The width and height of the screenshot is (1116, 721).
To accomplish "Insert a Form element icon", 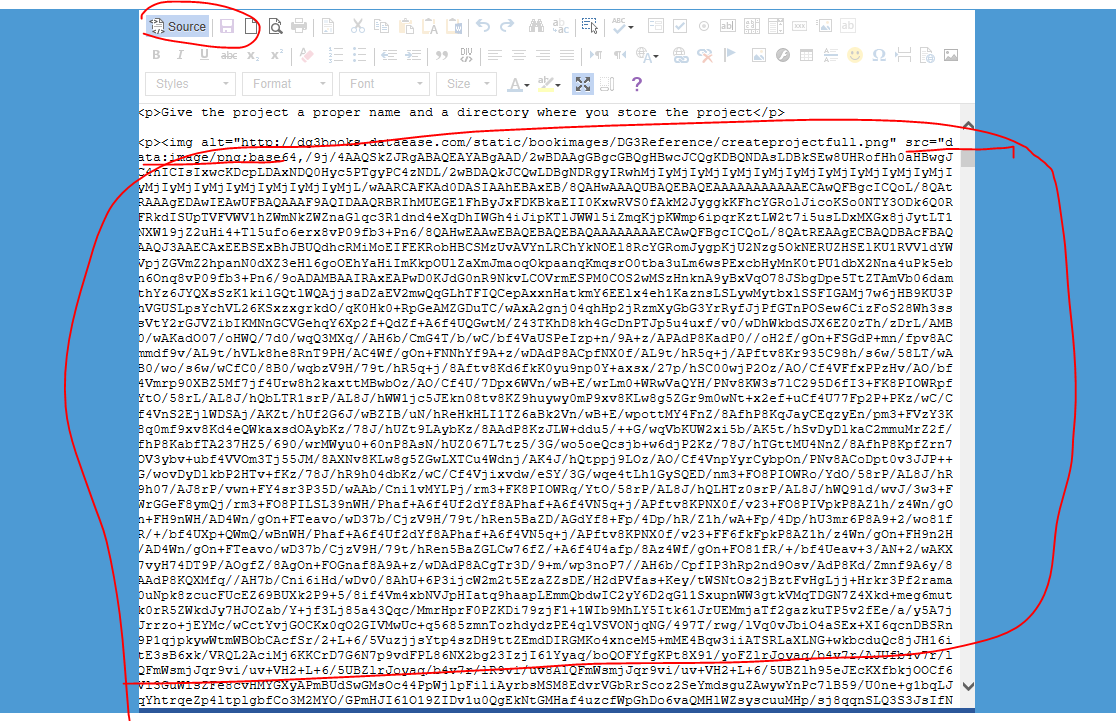I will click(656, 26).
